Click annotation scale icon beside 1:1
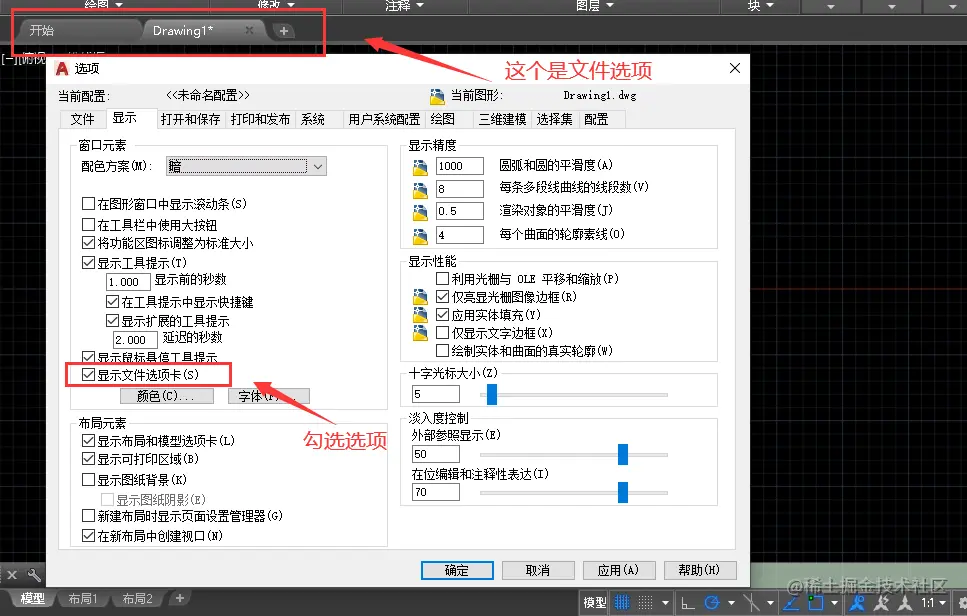The width and height of the screenshot is (967, 616). (x=905, y=603)
